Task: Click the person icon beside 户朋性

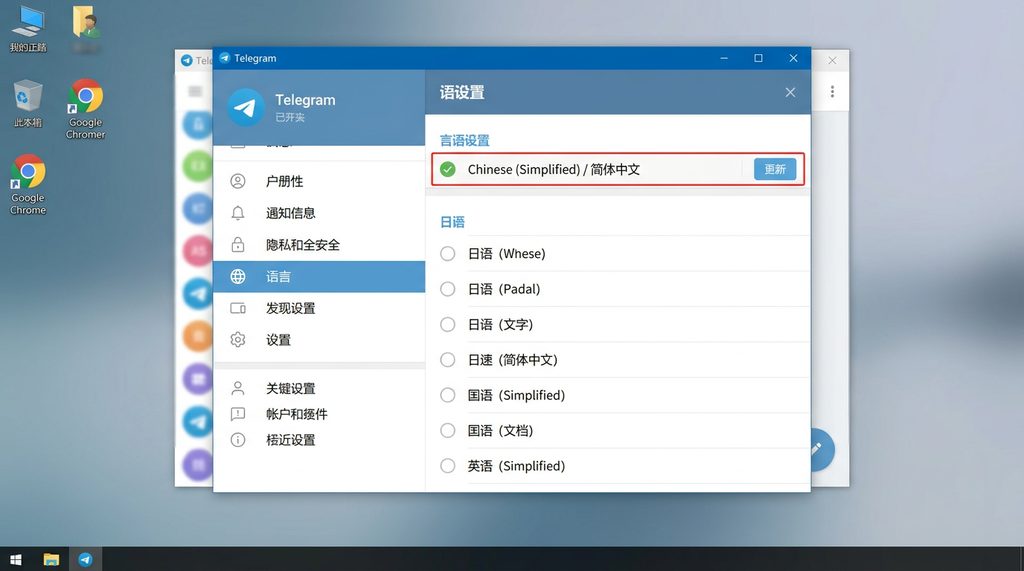Action: (238, 181)
